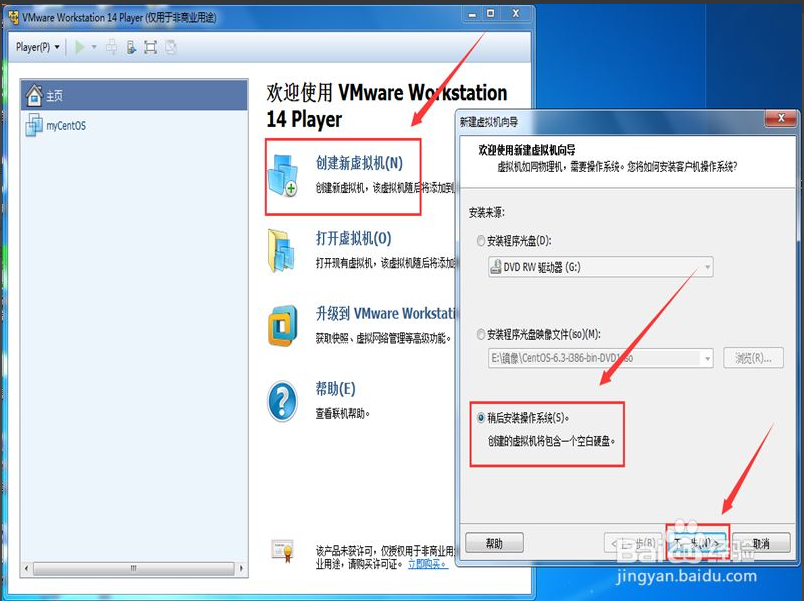Click the license certificate icon
Screen dimensions: 804x601
click(283, 551)
